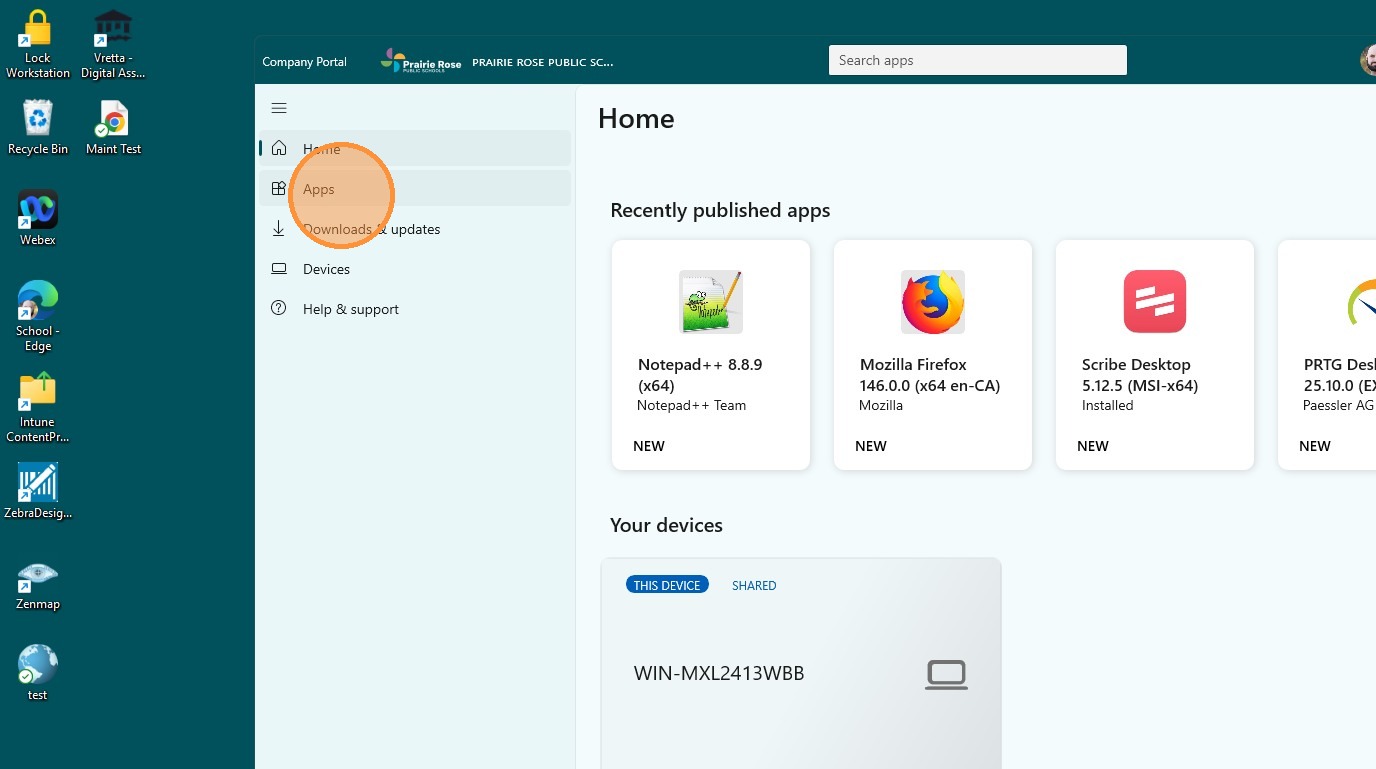Open Devices in the sidebar
This screenshot has width=1376, height=769.
326,269
